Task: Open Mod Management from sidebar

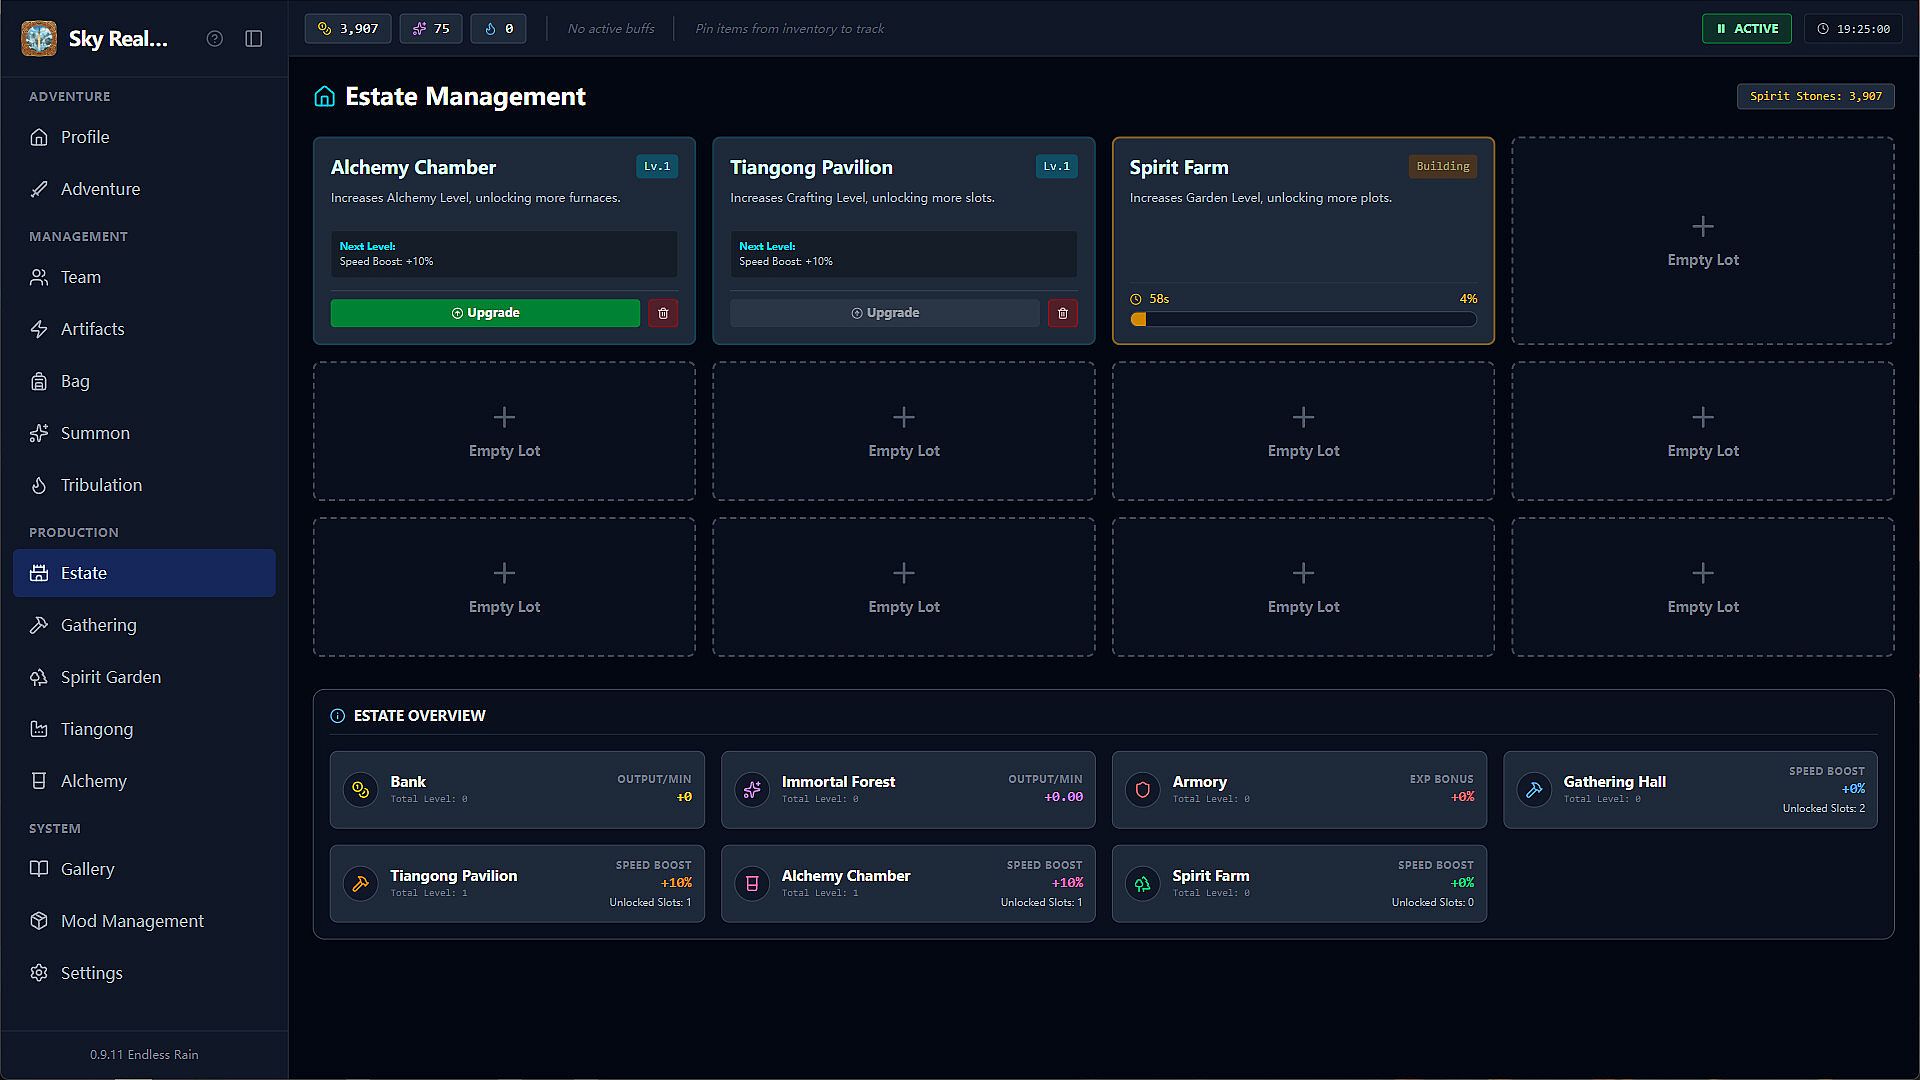Action: (132, 921)
